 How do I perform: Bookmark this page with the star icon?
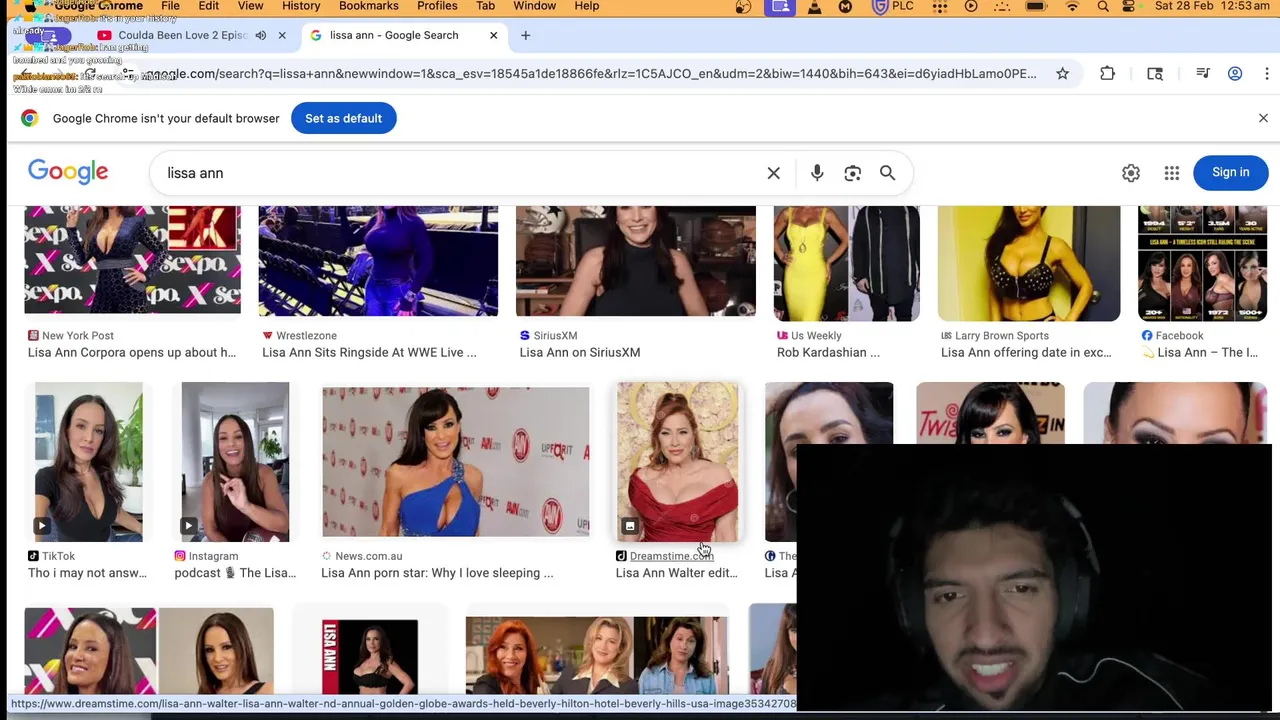pyautogui.click(x=1062, y=74)
